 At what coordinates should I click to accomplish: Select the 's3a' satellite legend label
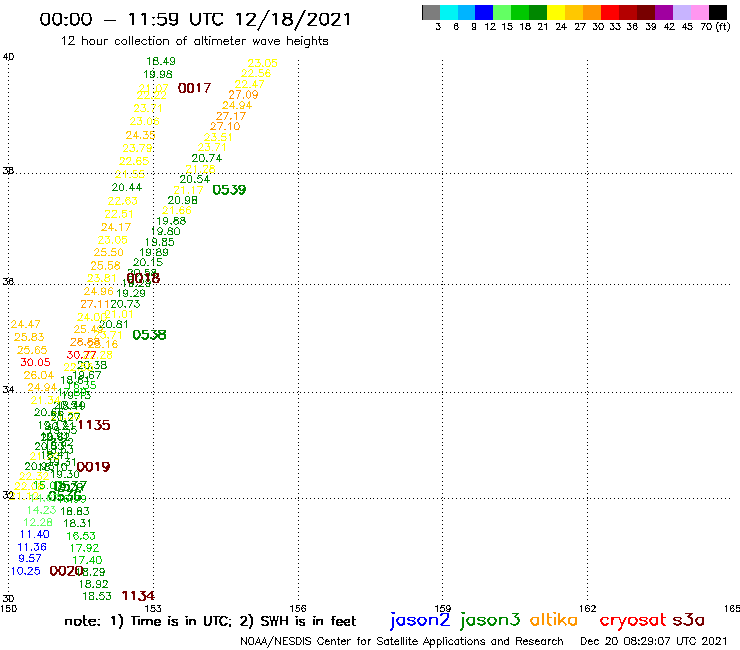click(689, 619)
